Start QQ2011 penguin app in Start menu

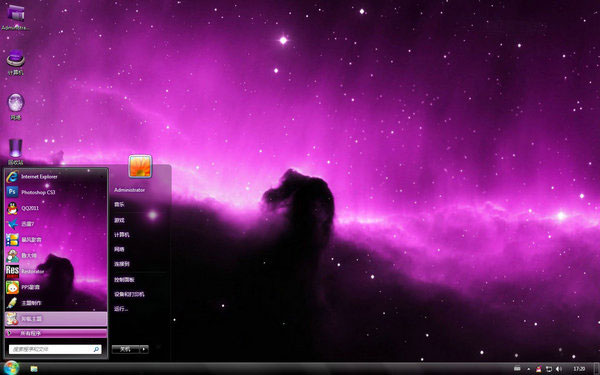click(56, 208)
